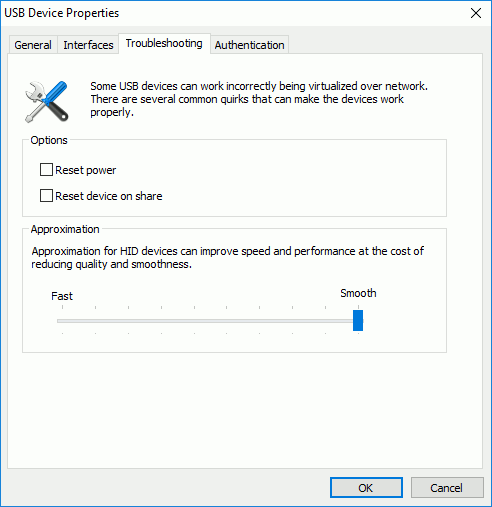
Task: Click the Smooth label above slider
Action: point(358,293)
